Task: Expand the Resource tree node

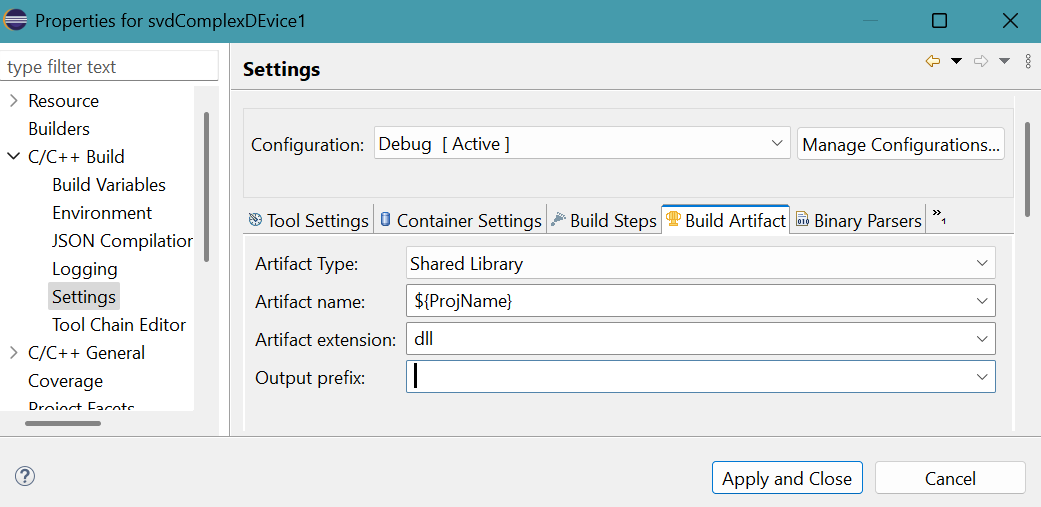Action: pyautogui.click(x=13, y=101)
